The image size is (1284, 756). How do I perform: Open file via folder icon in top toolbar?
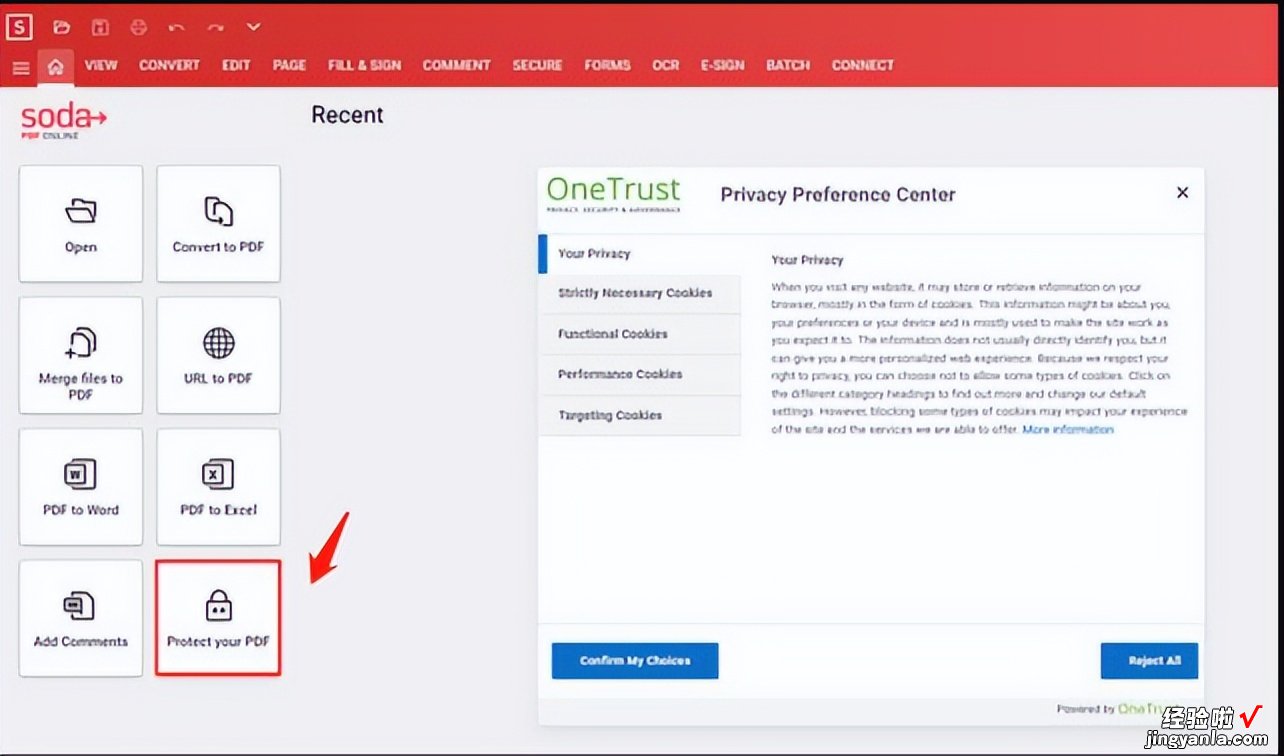pos(62,27)
